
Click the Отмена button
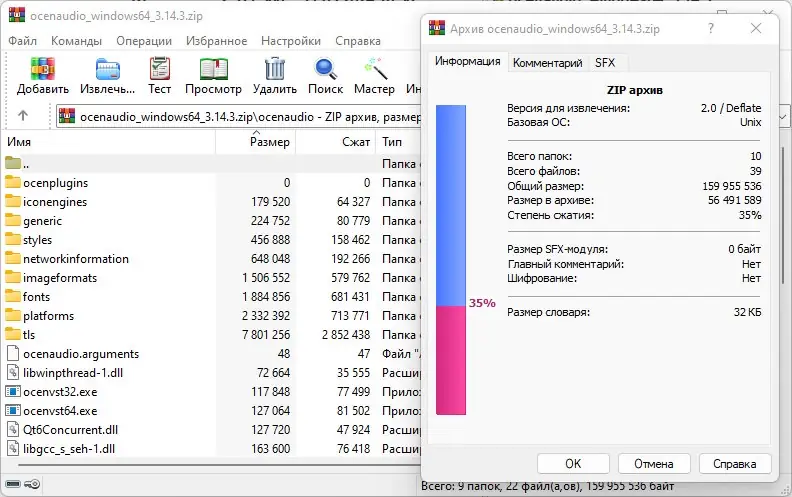pos(654,464)
